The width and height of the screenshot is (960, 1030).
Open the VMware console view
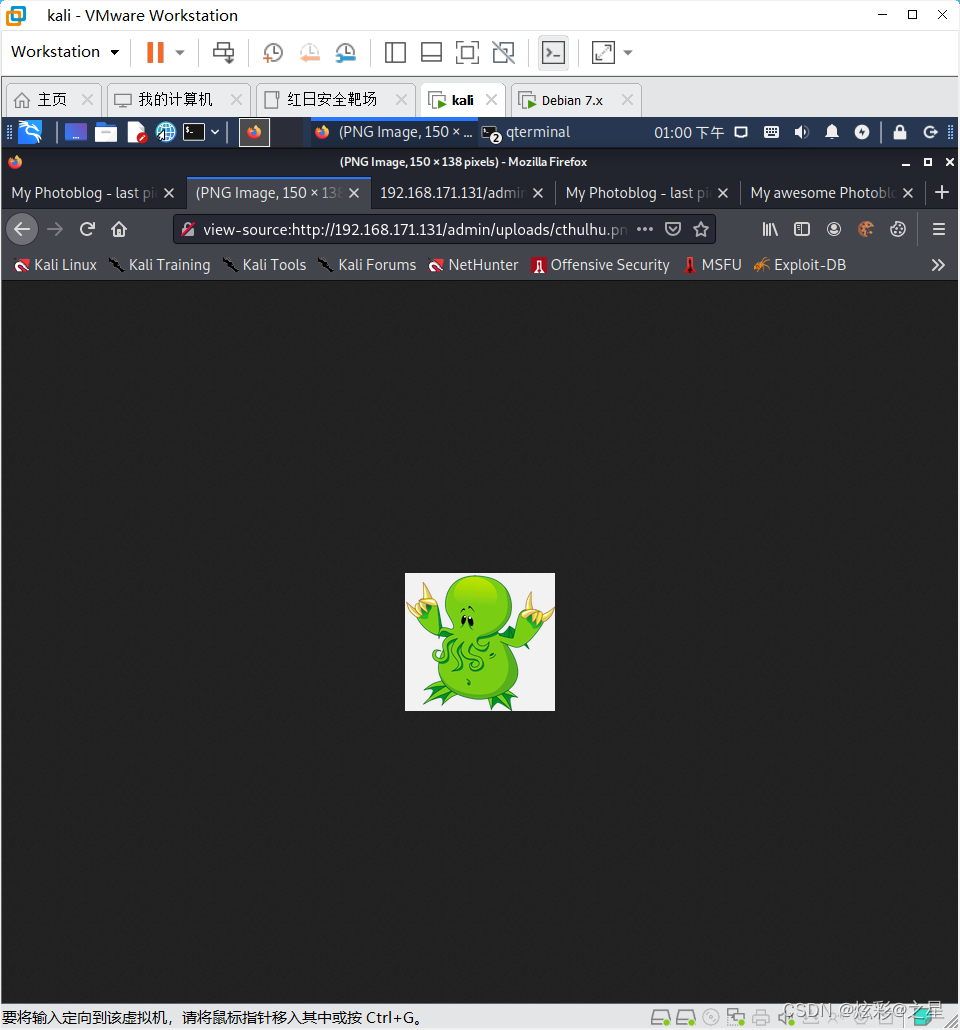(x=553, y=53)
